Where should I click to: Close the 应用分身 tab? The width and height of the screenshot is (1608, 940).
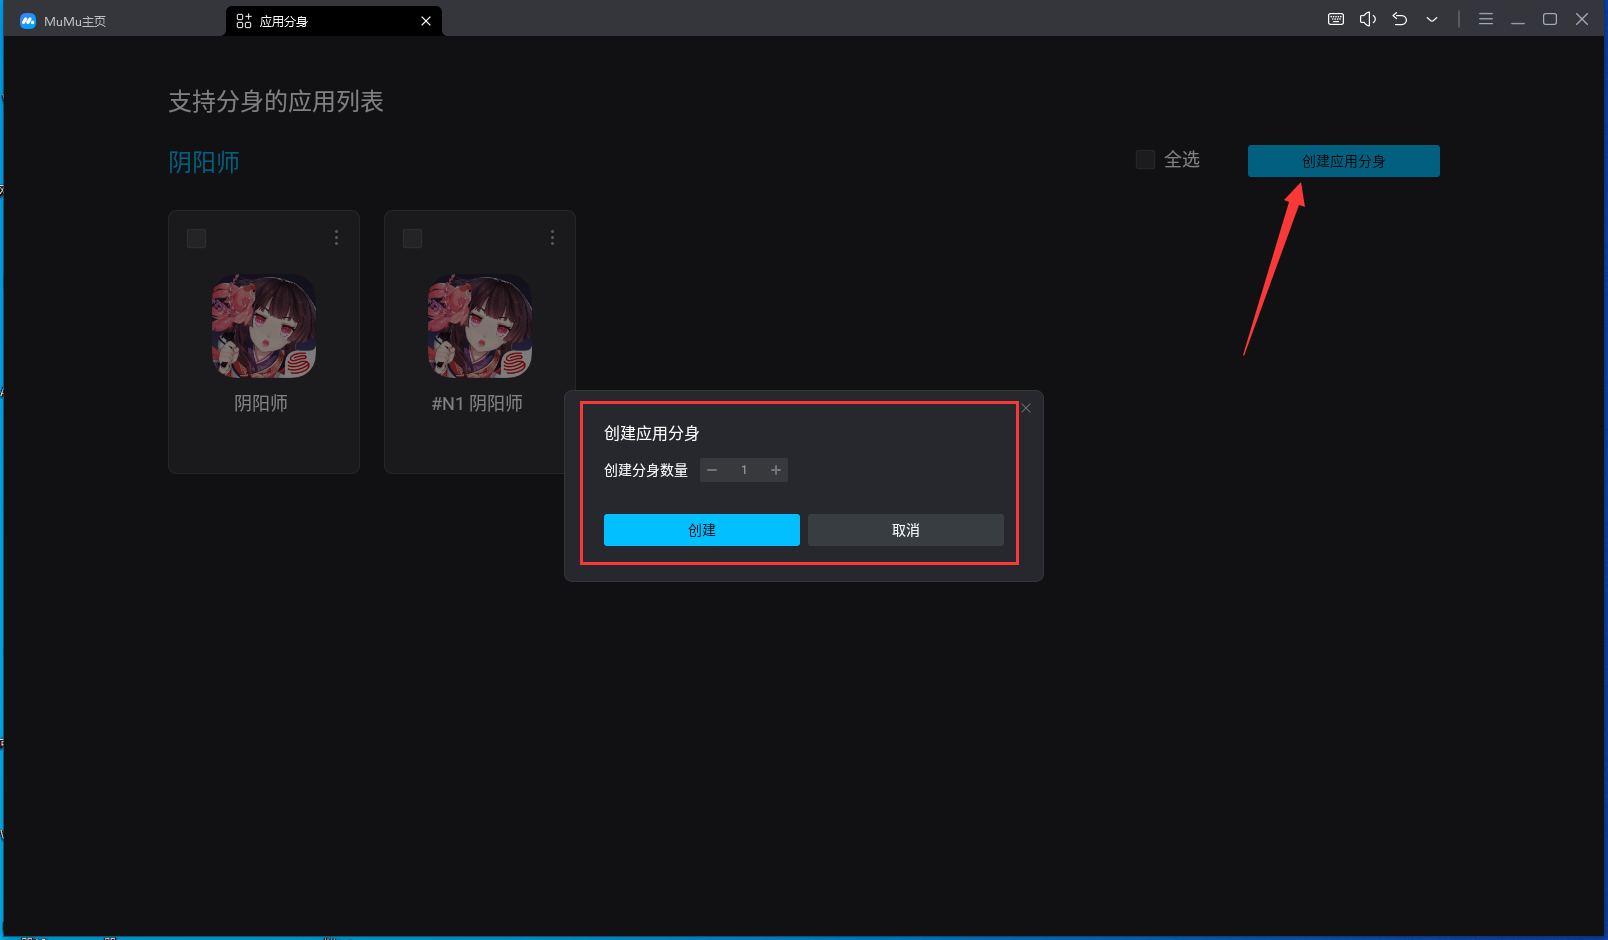tap(426, 21)
